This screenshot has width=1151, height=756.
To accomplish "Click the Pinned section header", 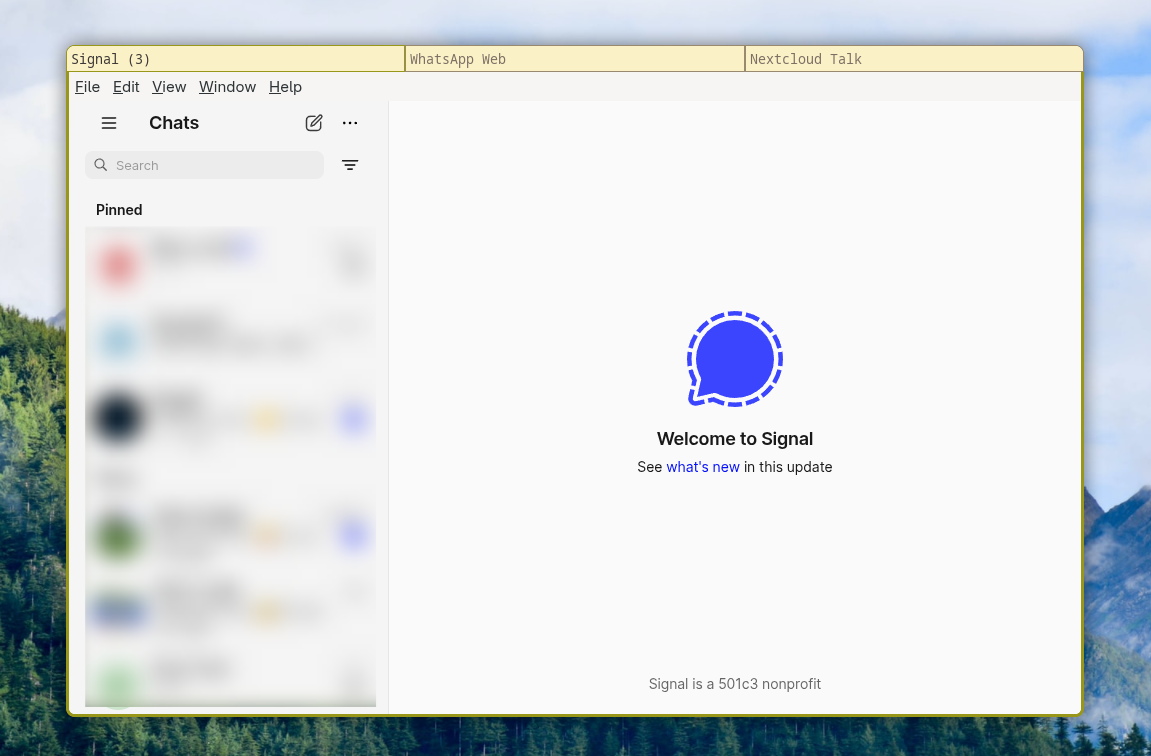I will point(119,210).
